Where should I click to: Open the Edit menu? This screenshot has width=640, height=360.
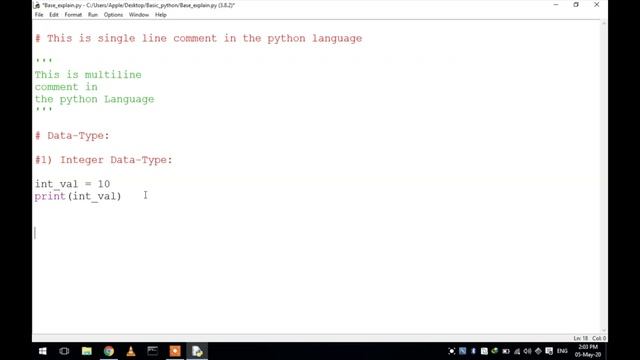53,15
